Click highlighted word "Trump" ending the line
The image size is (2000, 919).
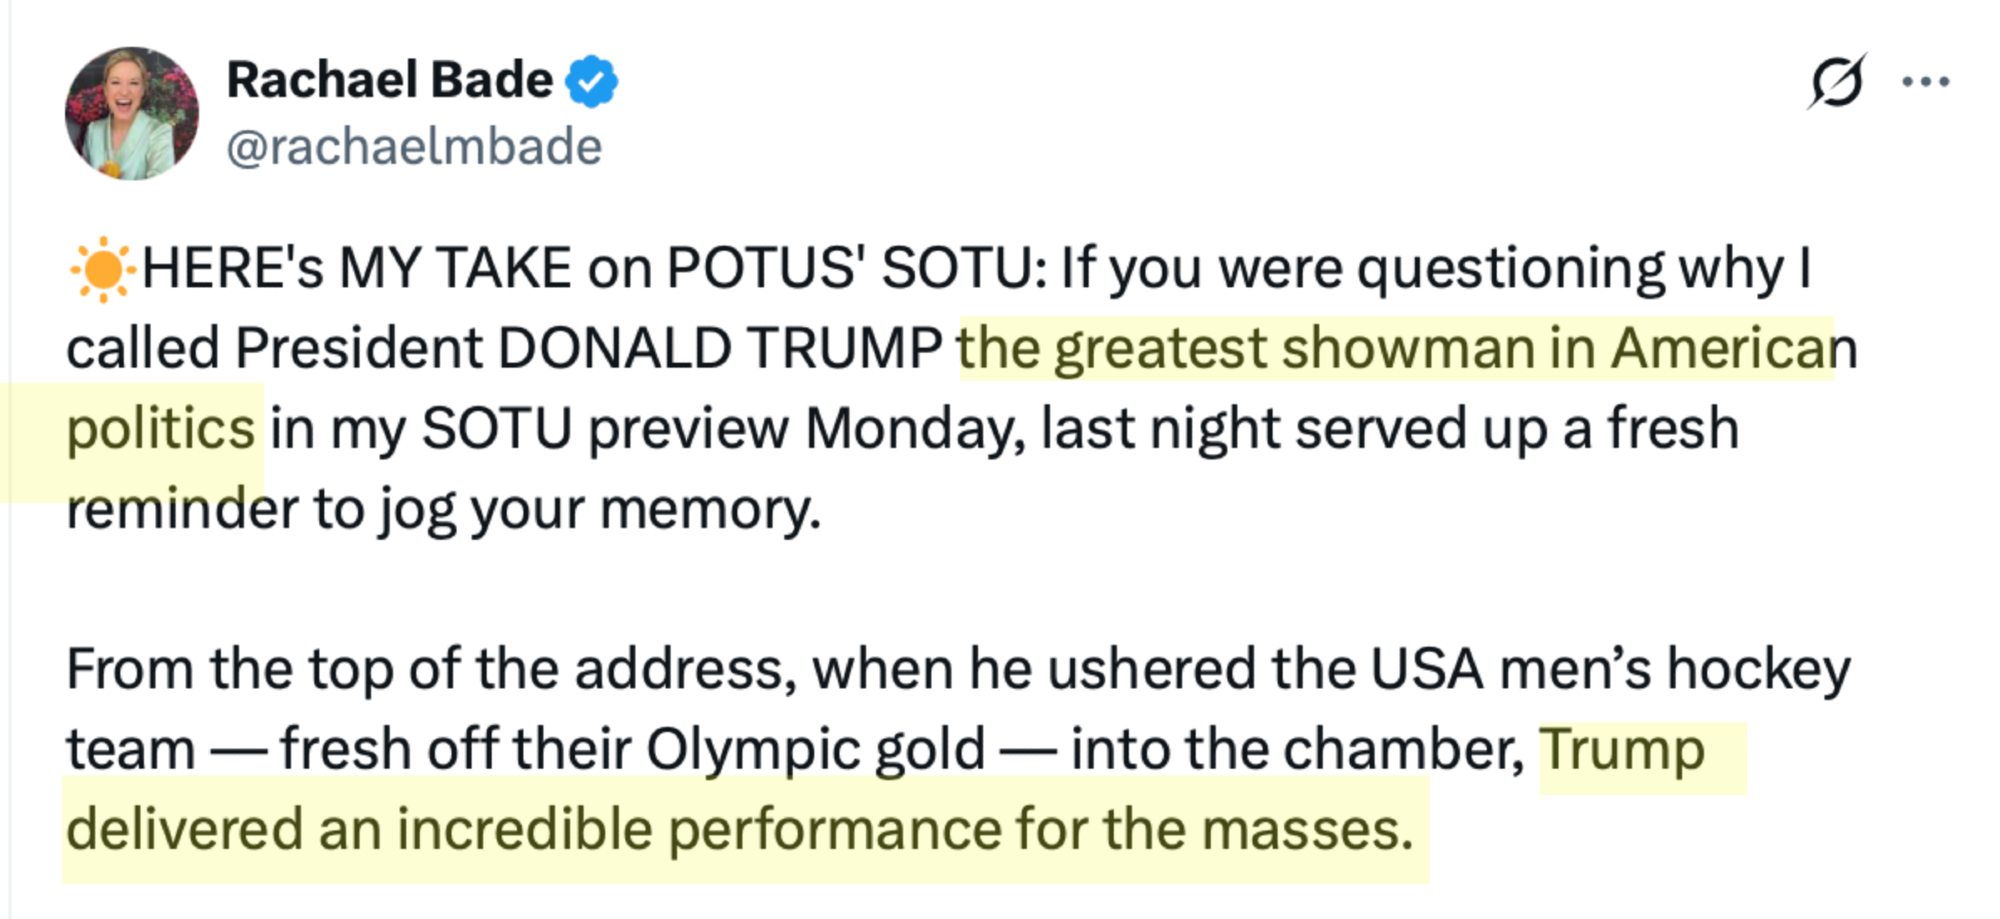coord(1622,750)
